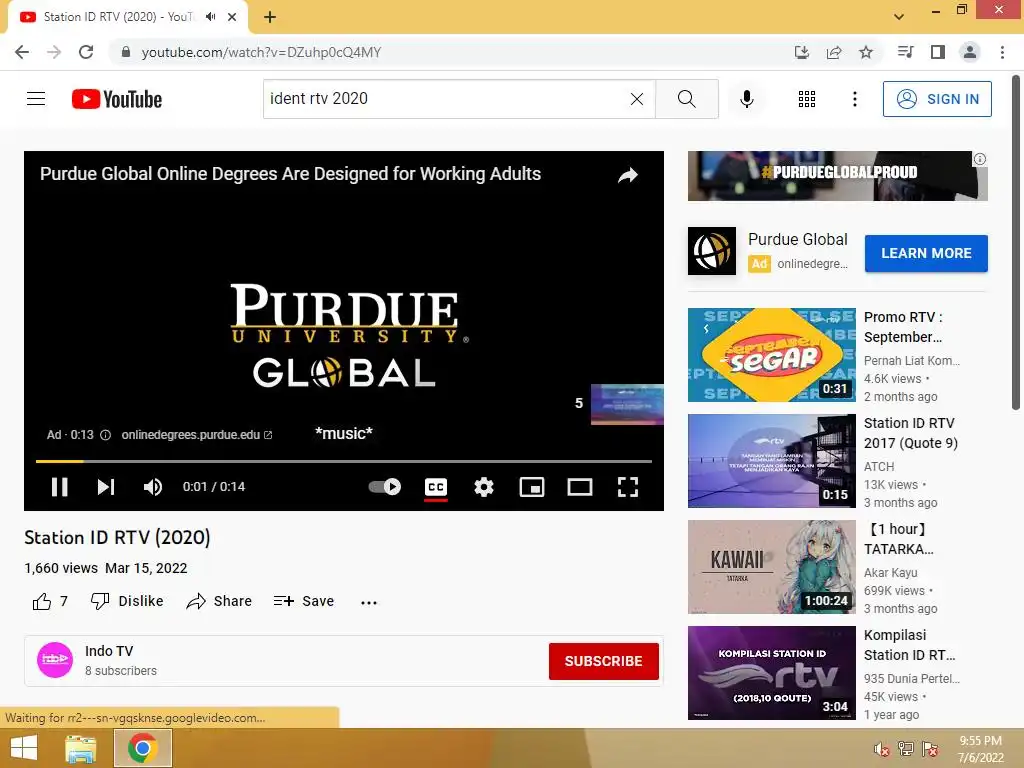The width and height of the screenshot is (1024, 768).
Task: Open Station ID RTV 2017 thumbnail
Action: 771,460
